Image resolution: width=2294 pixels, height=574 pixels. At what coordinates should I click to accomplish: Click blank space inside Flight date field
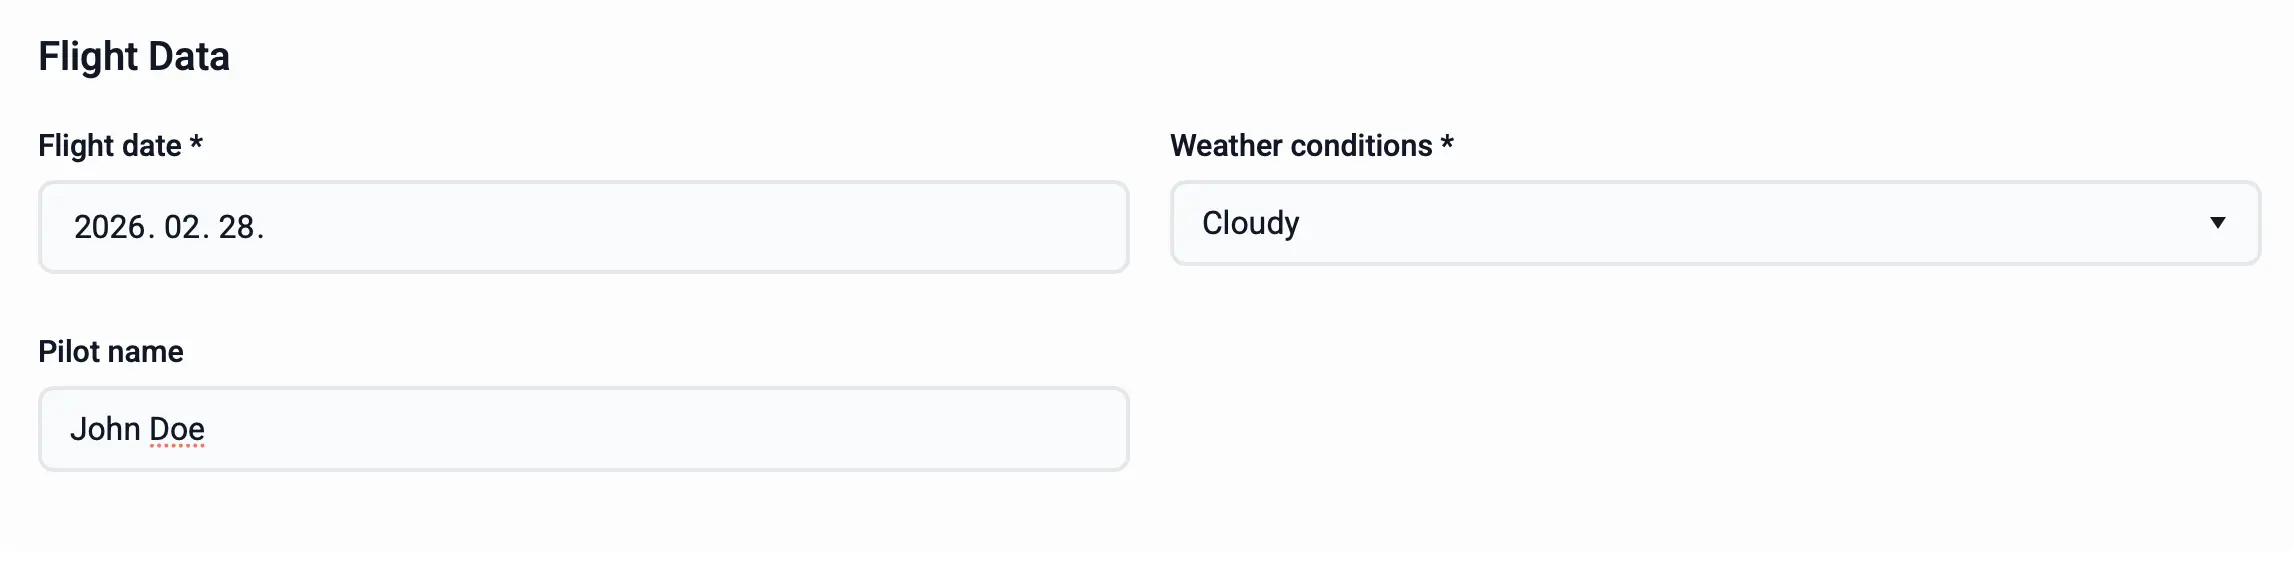pos(700,228)
